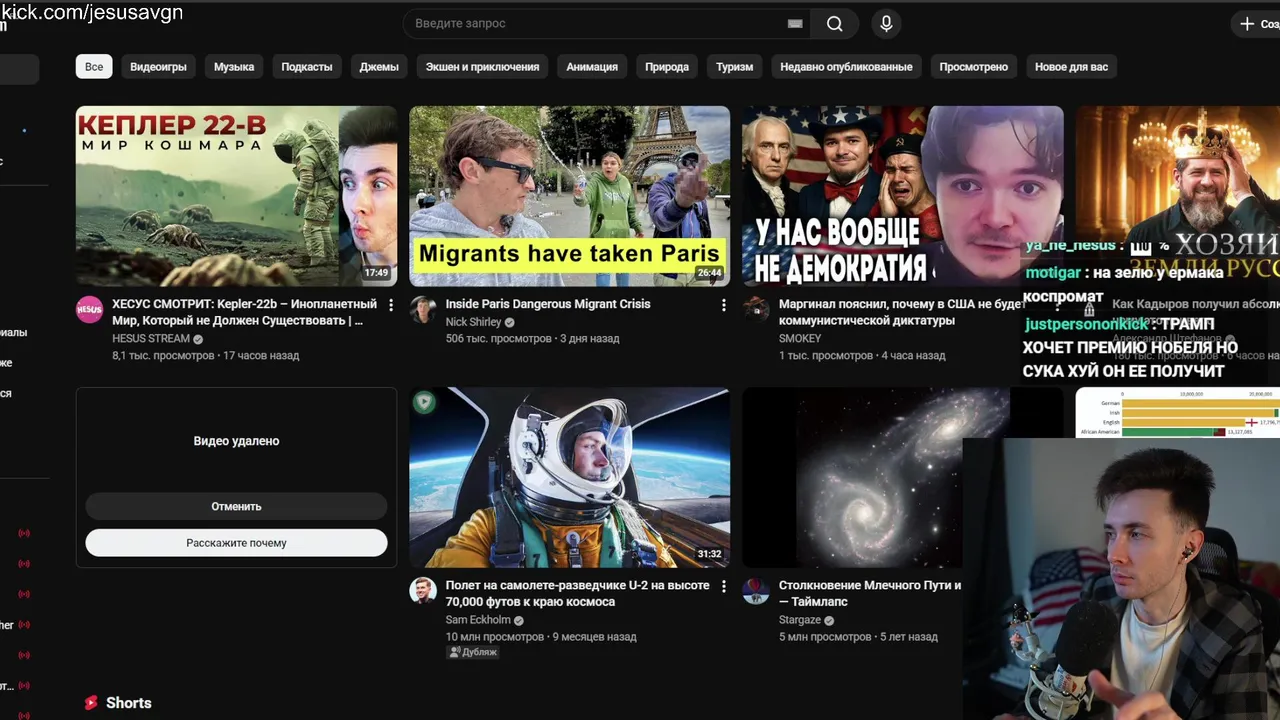This screenshot has width=1280, height=720.
Task: Select the 'Все' filter chip
Action: (94, 67)
